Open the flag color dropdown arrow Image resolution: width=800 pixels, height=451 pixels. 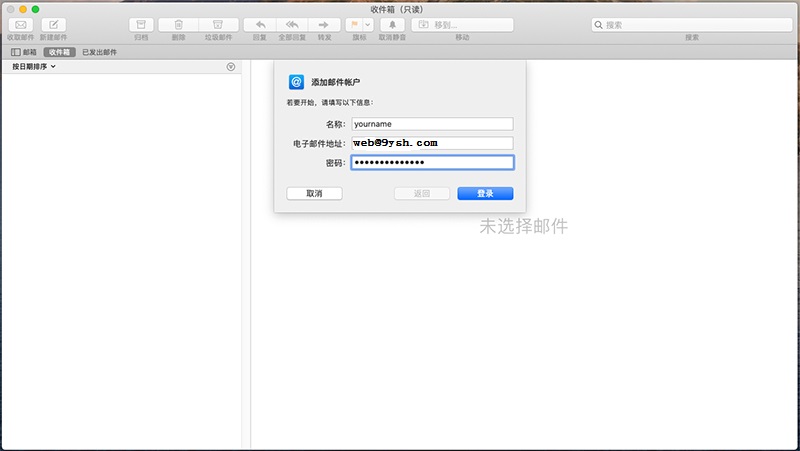coord(367,24)
